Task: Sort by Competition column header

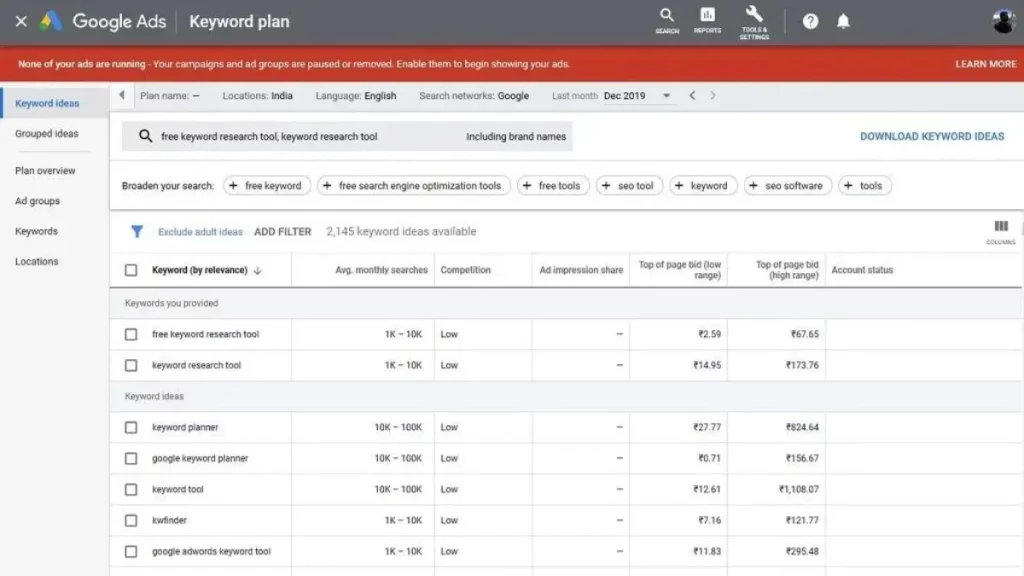Action: click(x=465, y=270)
